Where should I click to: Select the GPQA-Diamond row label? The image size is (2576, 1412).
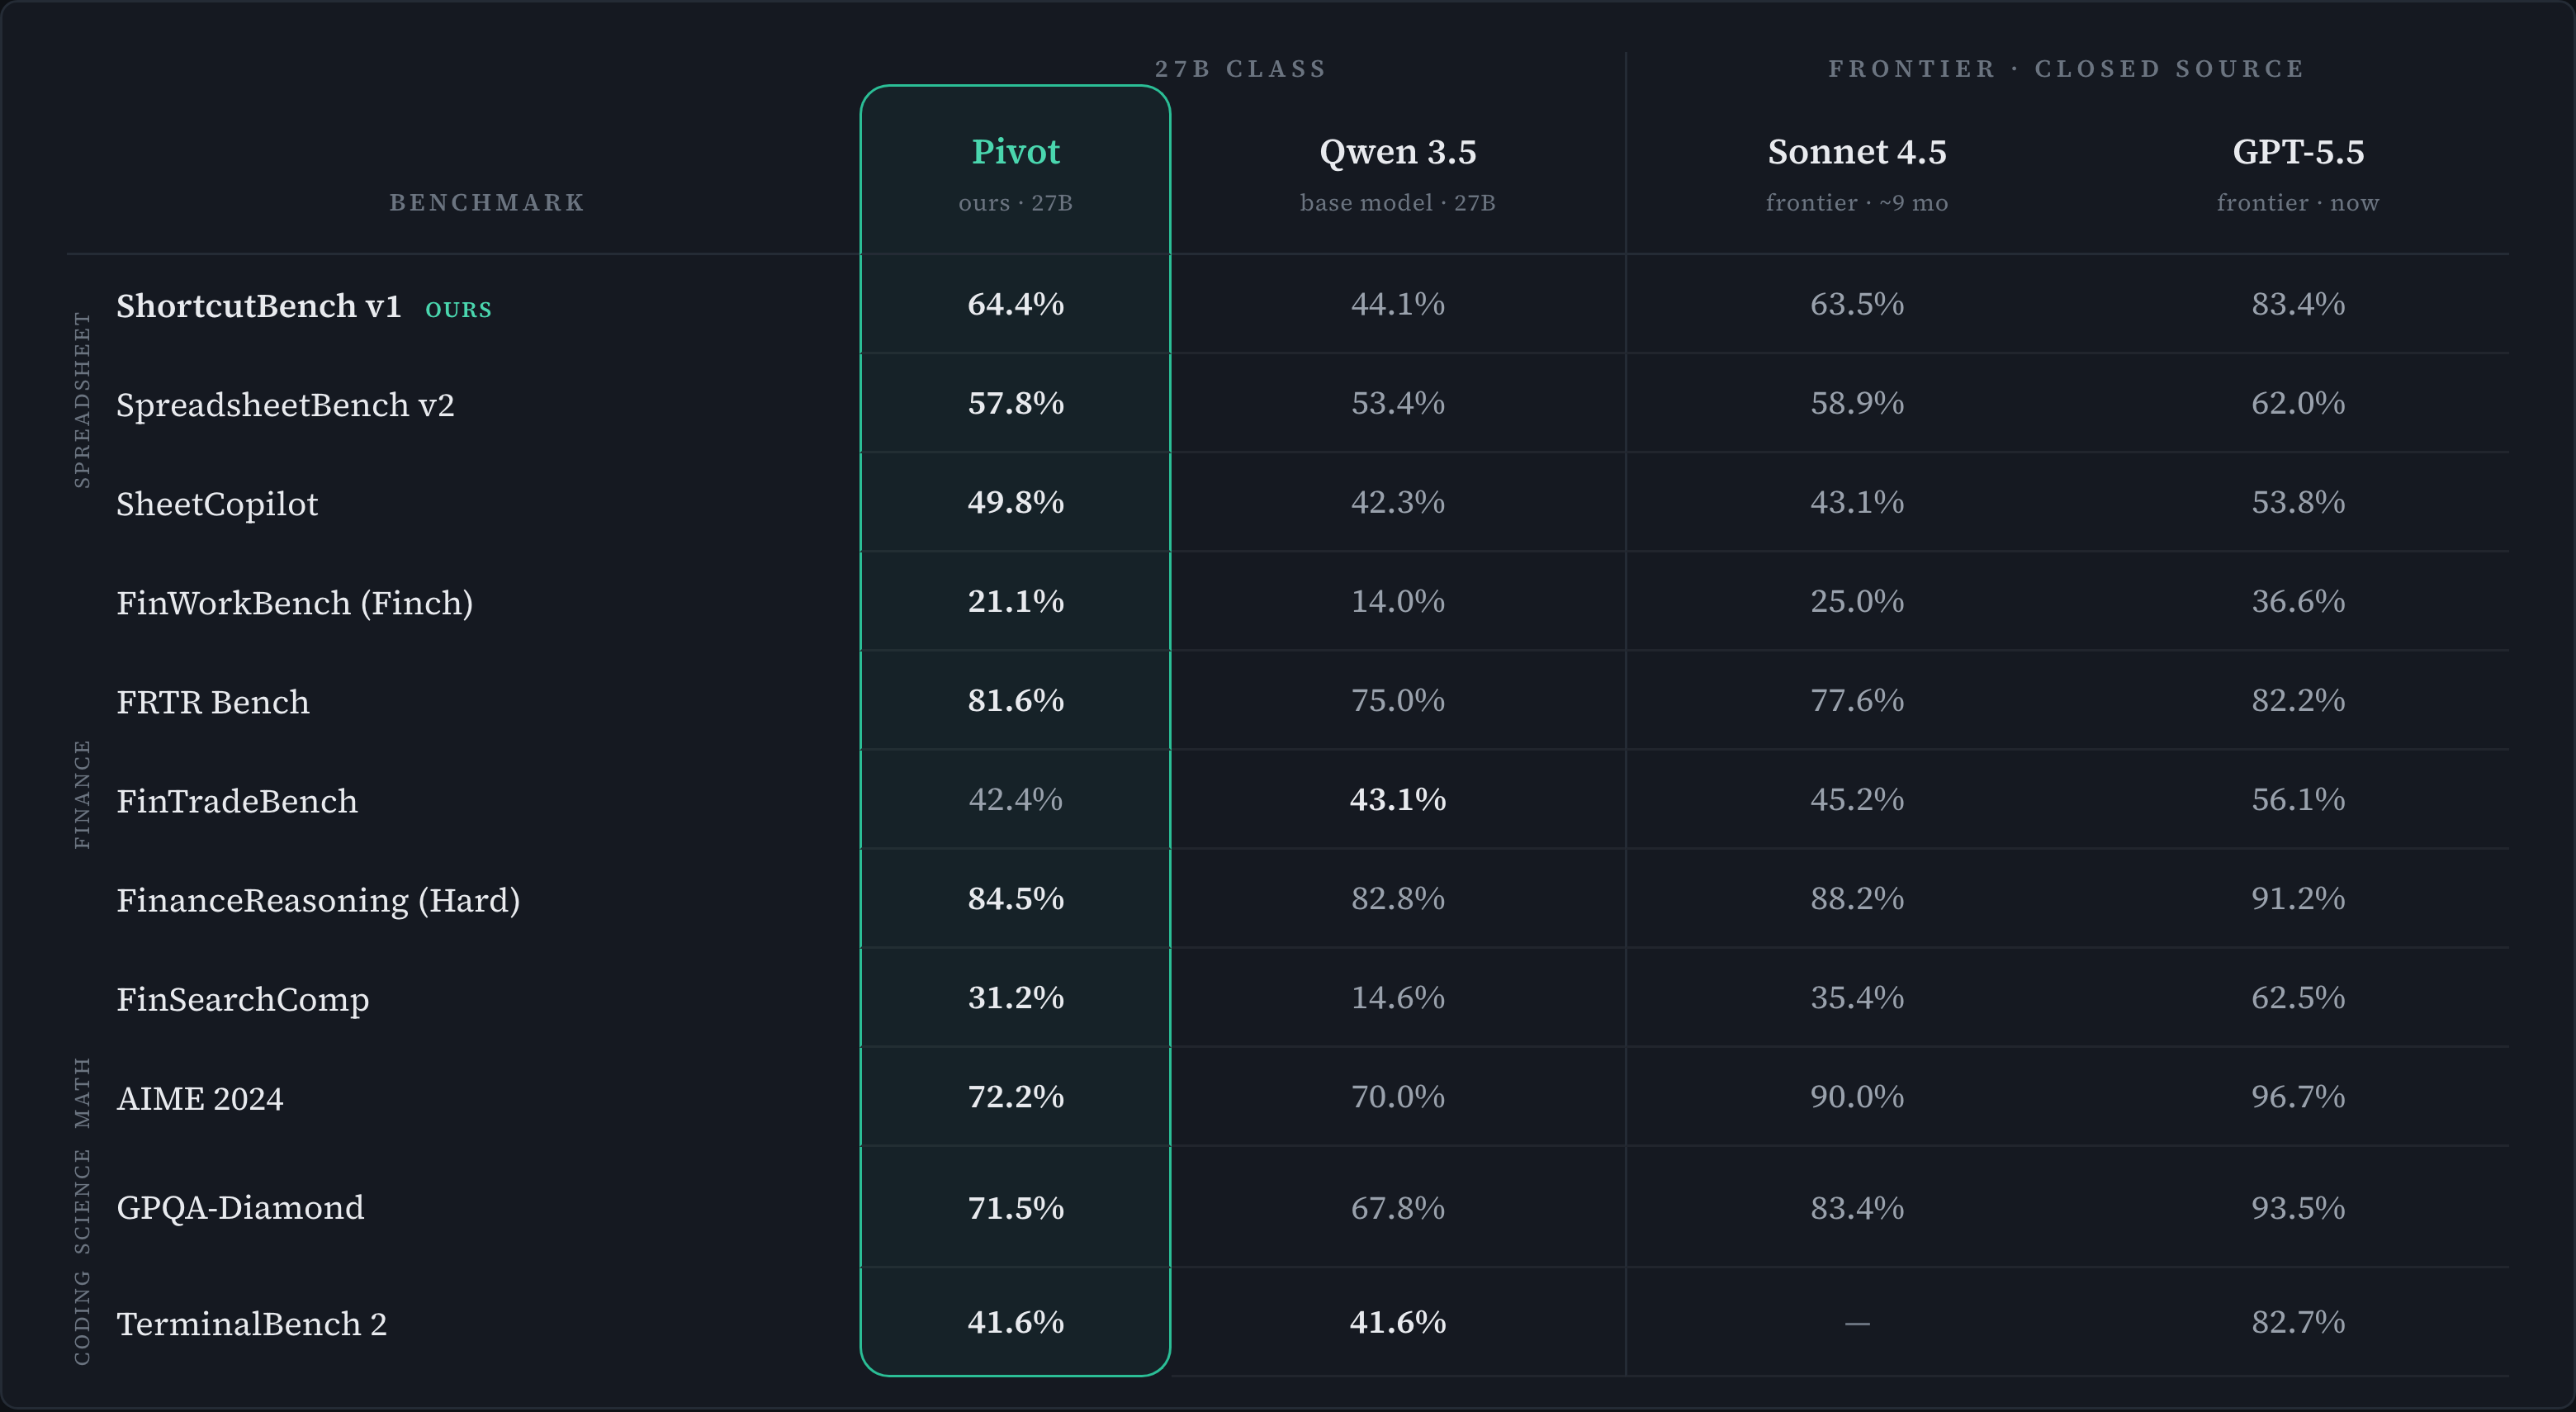(240, 1208)
